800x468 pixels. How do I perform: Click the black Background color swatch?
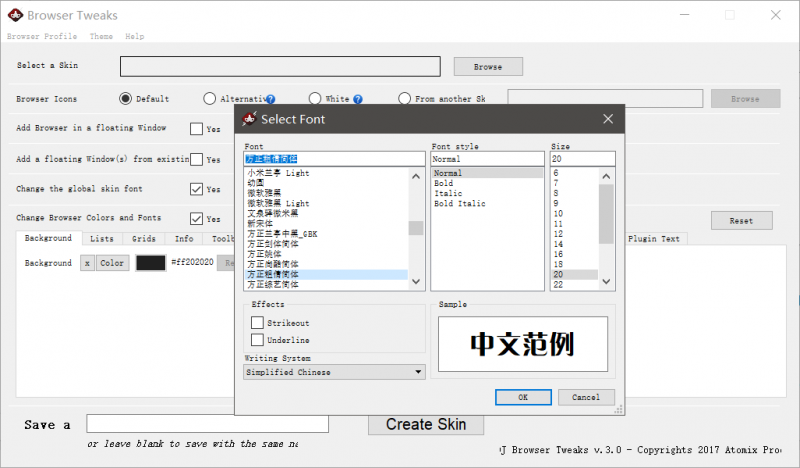pos(151,263)
